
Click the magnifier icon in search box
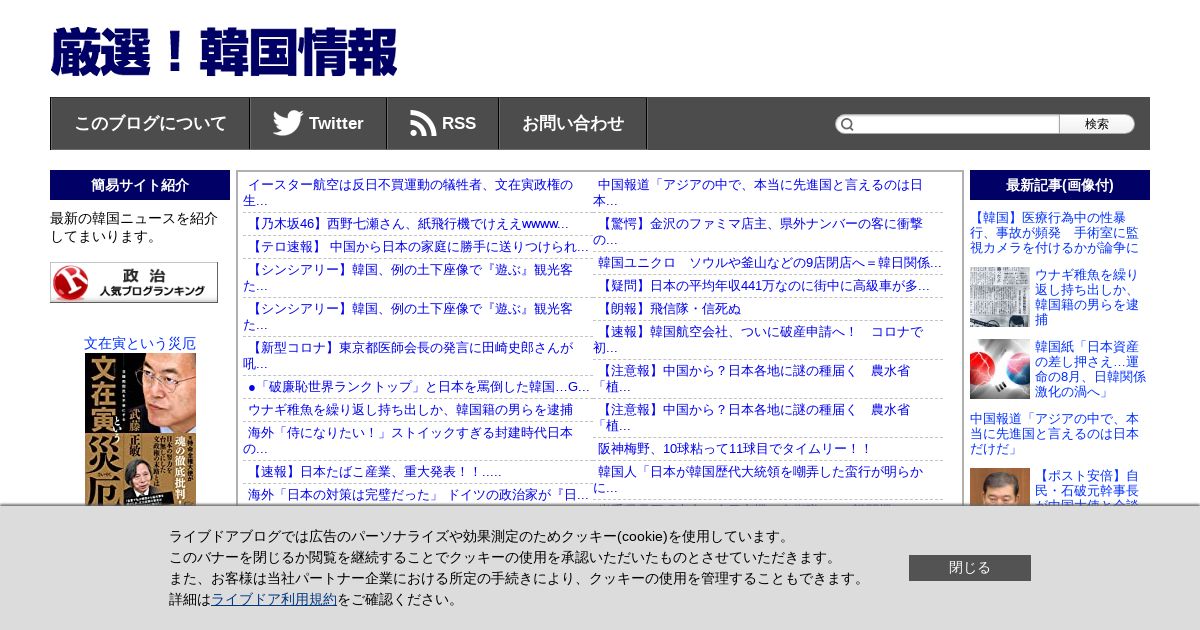(847, 124)
